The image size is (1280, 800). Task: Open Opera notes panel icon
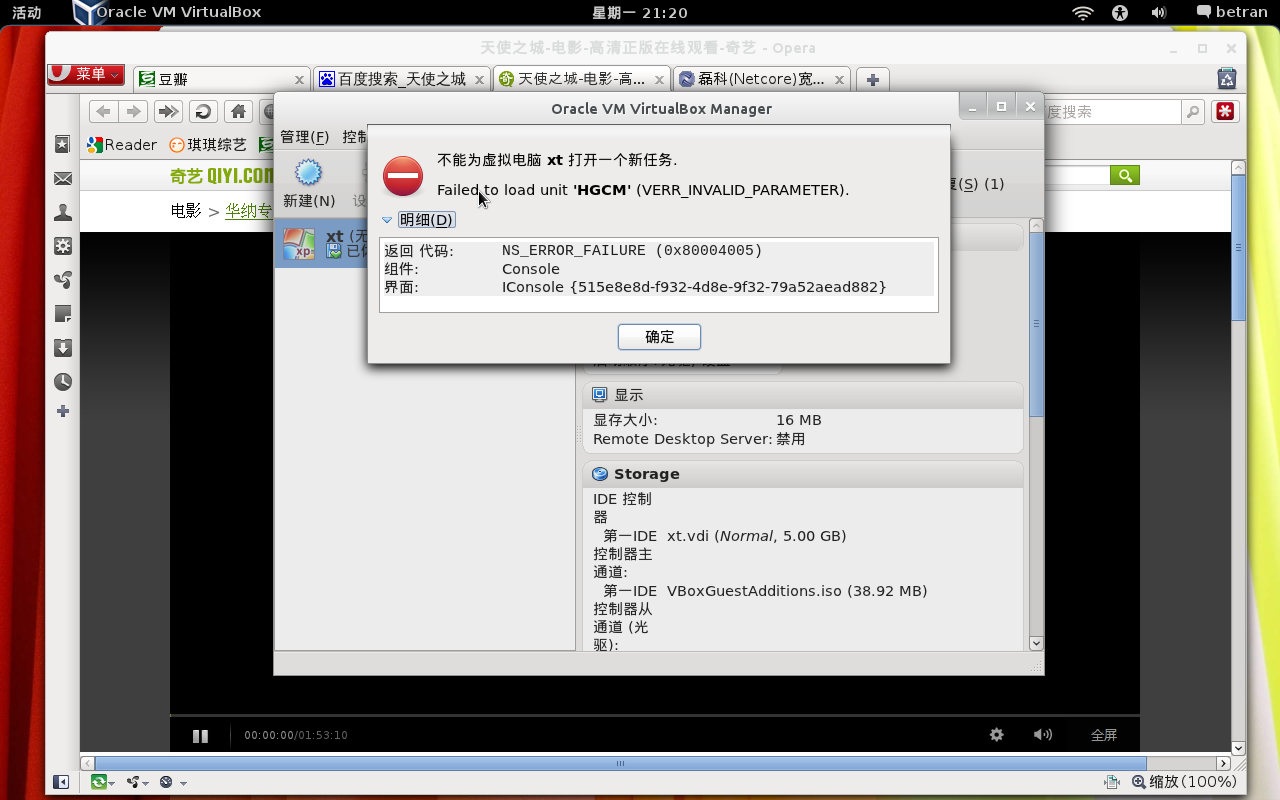pos(62,314)
